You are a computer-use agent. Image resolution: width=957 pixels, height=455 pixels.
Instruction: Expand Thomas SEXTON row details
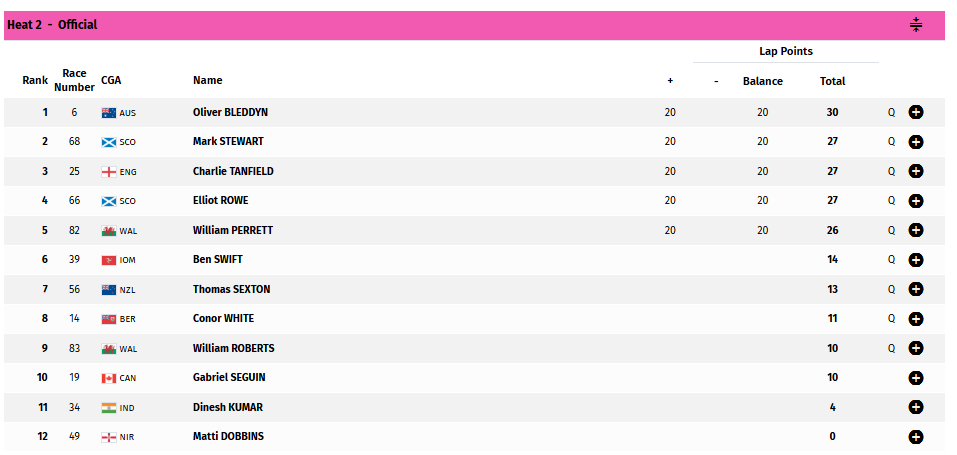(x=915, y=289)
